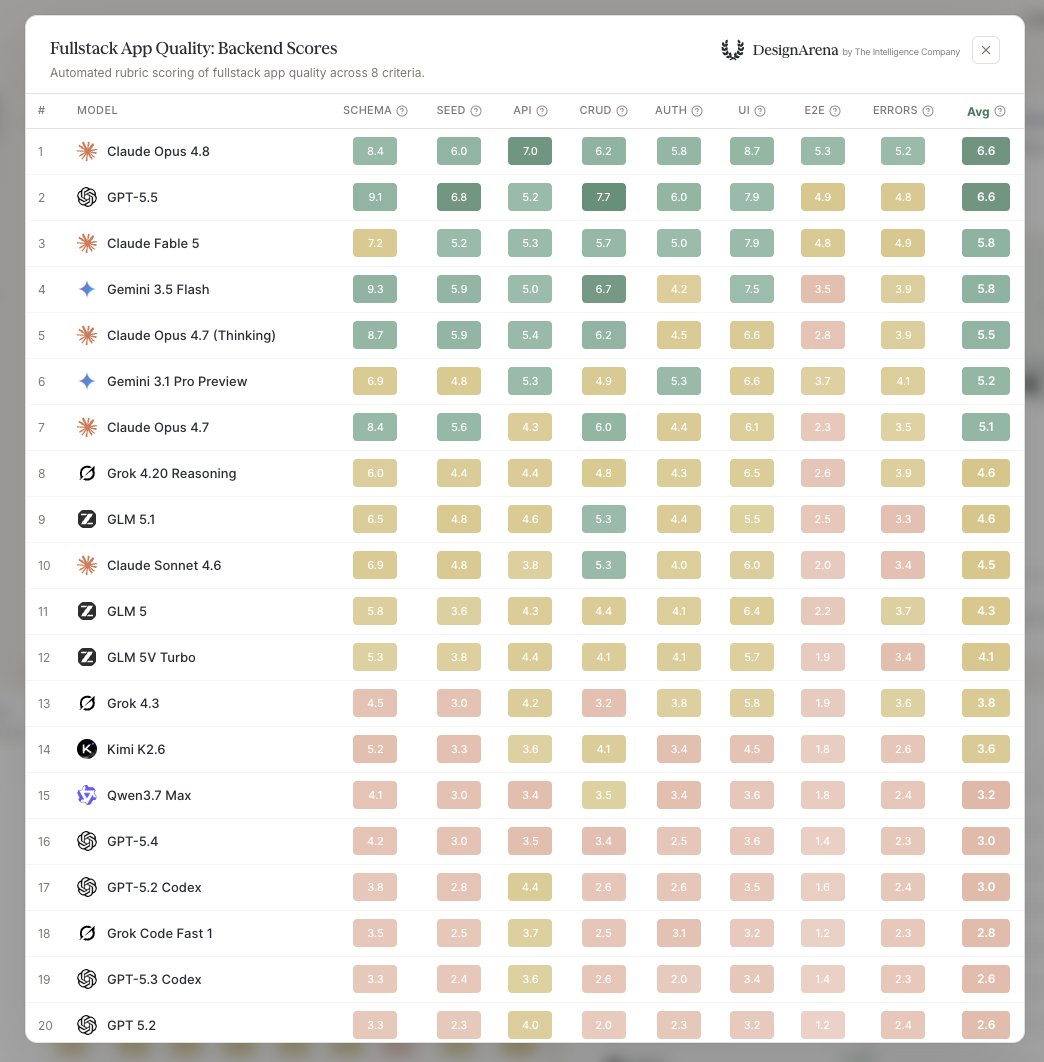This screenshot has height=1062, width=1044.
Task: Click The Intelligence Company link text
Action: click(x=907, y=52)
